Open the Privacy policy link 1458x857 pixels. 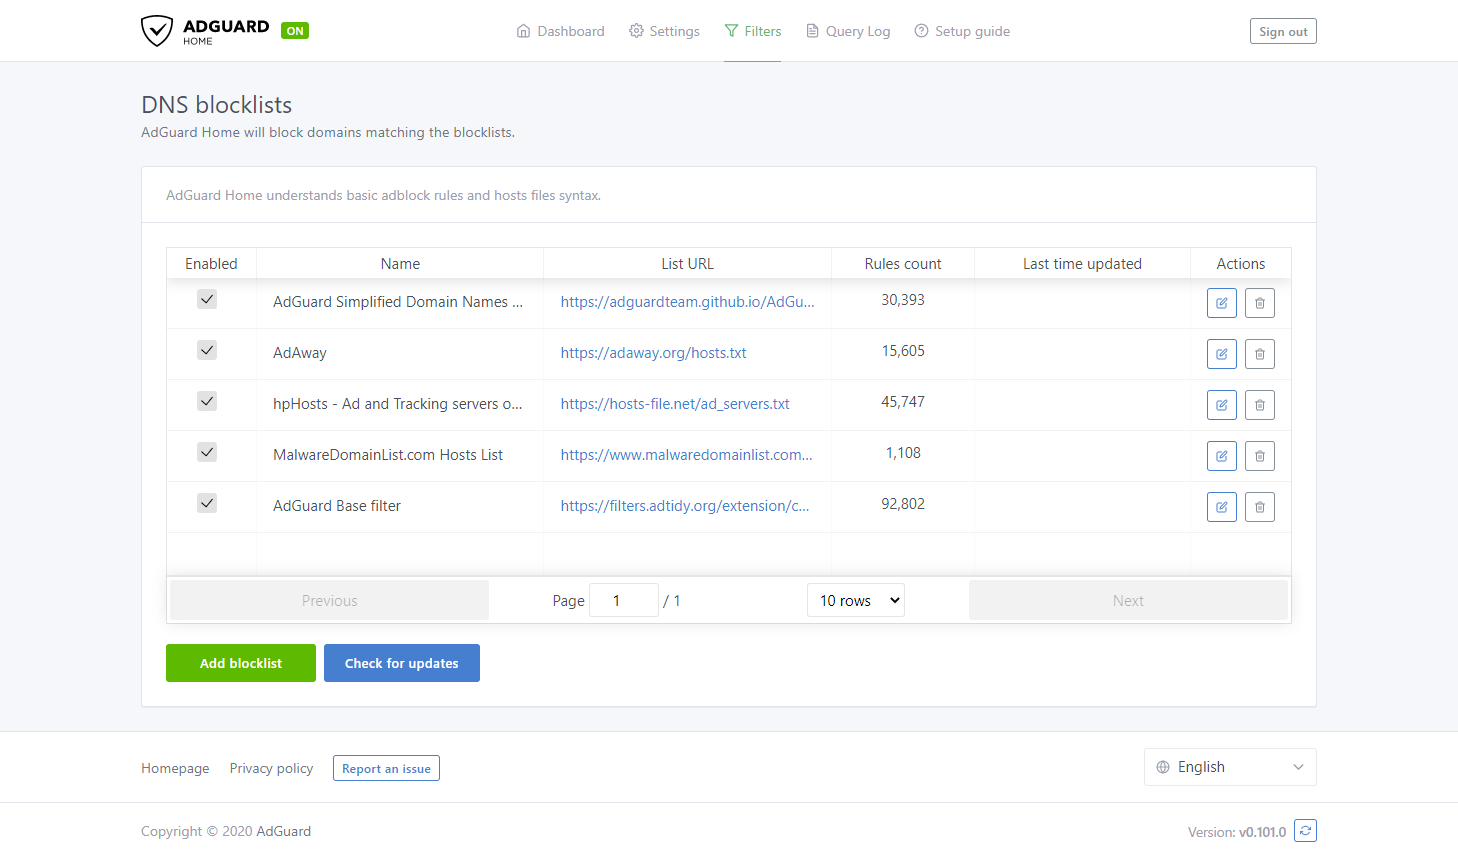pos(271,768)
